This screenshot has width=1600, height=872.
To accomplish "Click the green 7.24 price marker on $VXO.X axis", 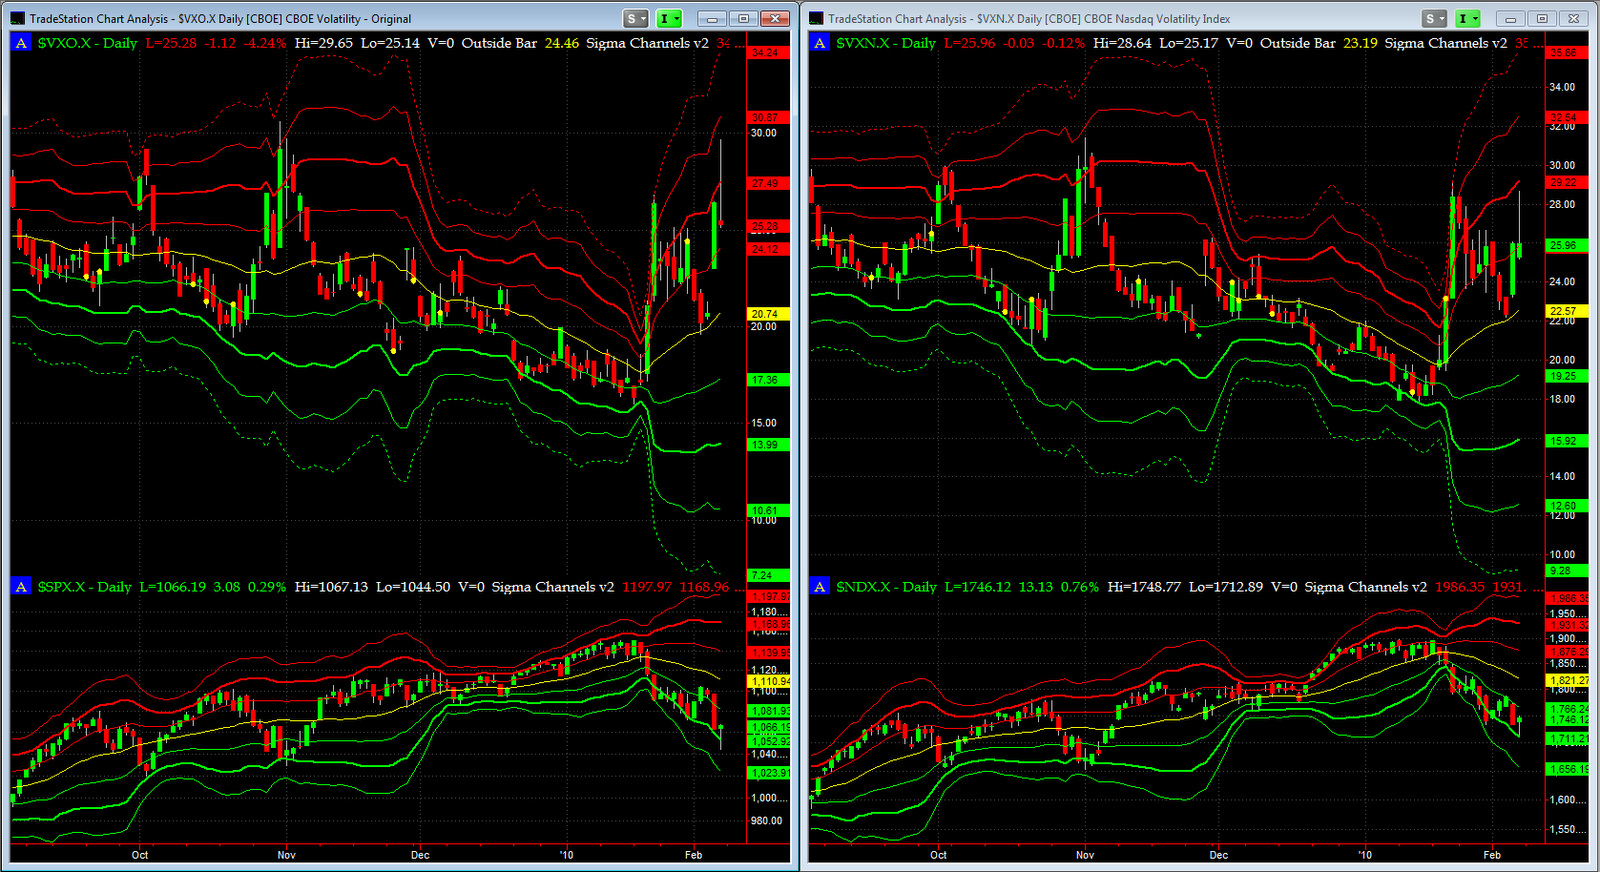I will coord(767,575).
